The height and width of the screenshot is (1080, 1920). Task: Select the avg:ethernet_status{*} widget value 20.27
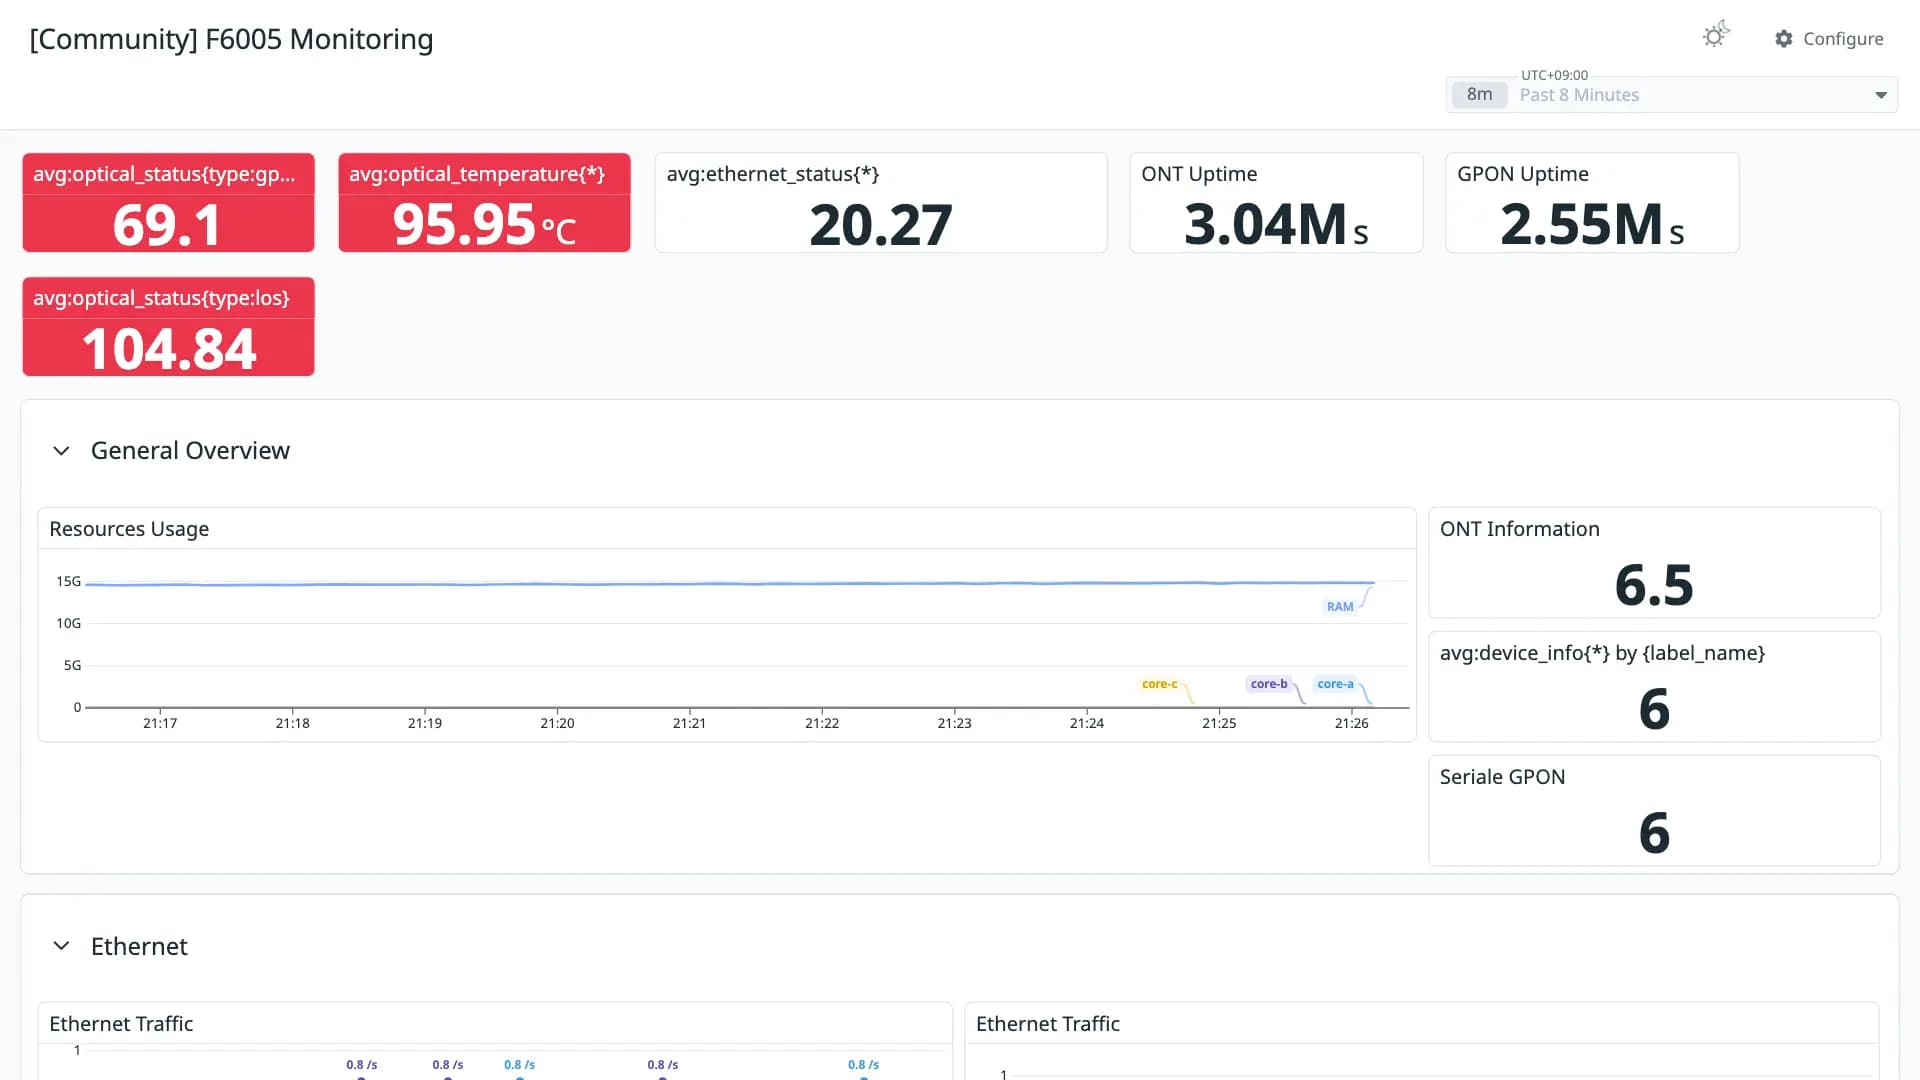point(881,225)
